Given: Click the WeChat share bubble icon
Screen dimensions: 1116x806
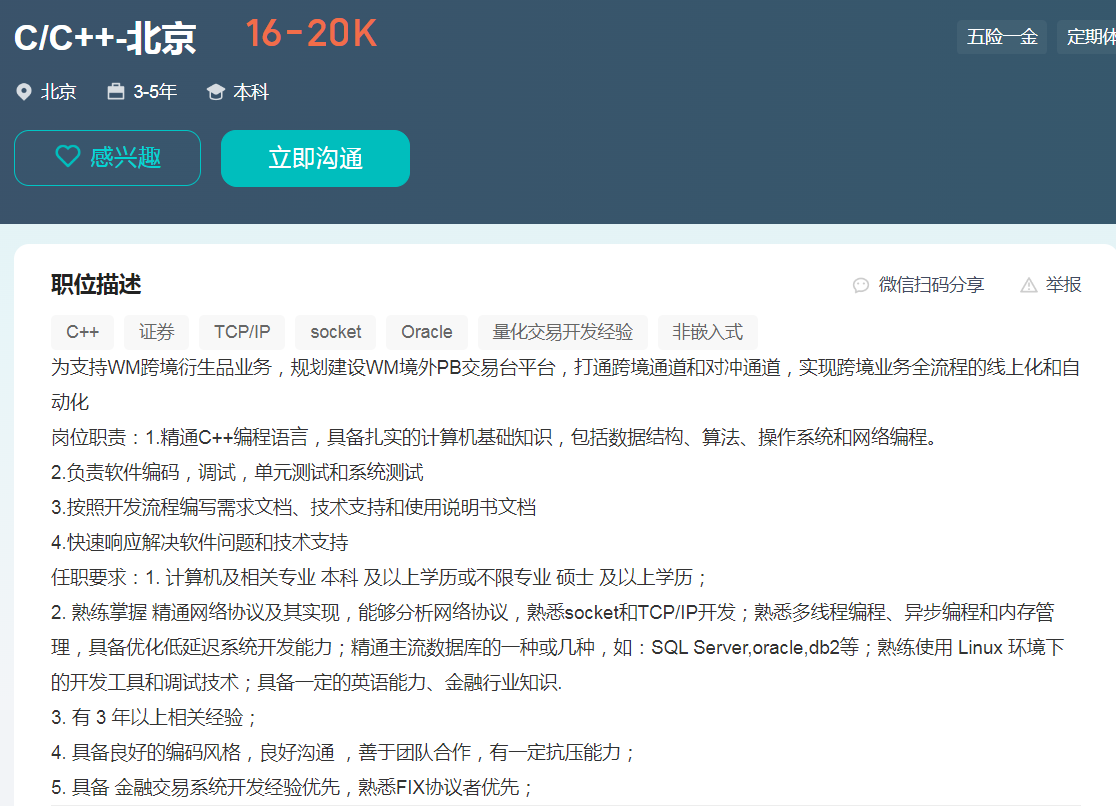Looking at the screenshot, I should [860, 285].
